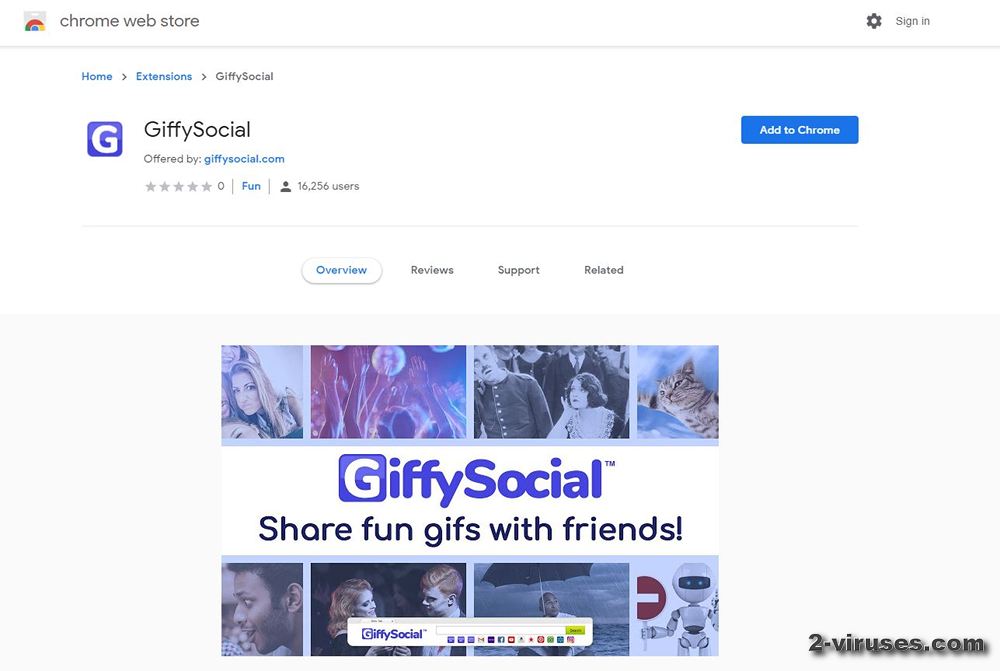Screen dimensions: 1000x671
Task: Open the Extensions breadcrumb link
Action: 164,77
